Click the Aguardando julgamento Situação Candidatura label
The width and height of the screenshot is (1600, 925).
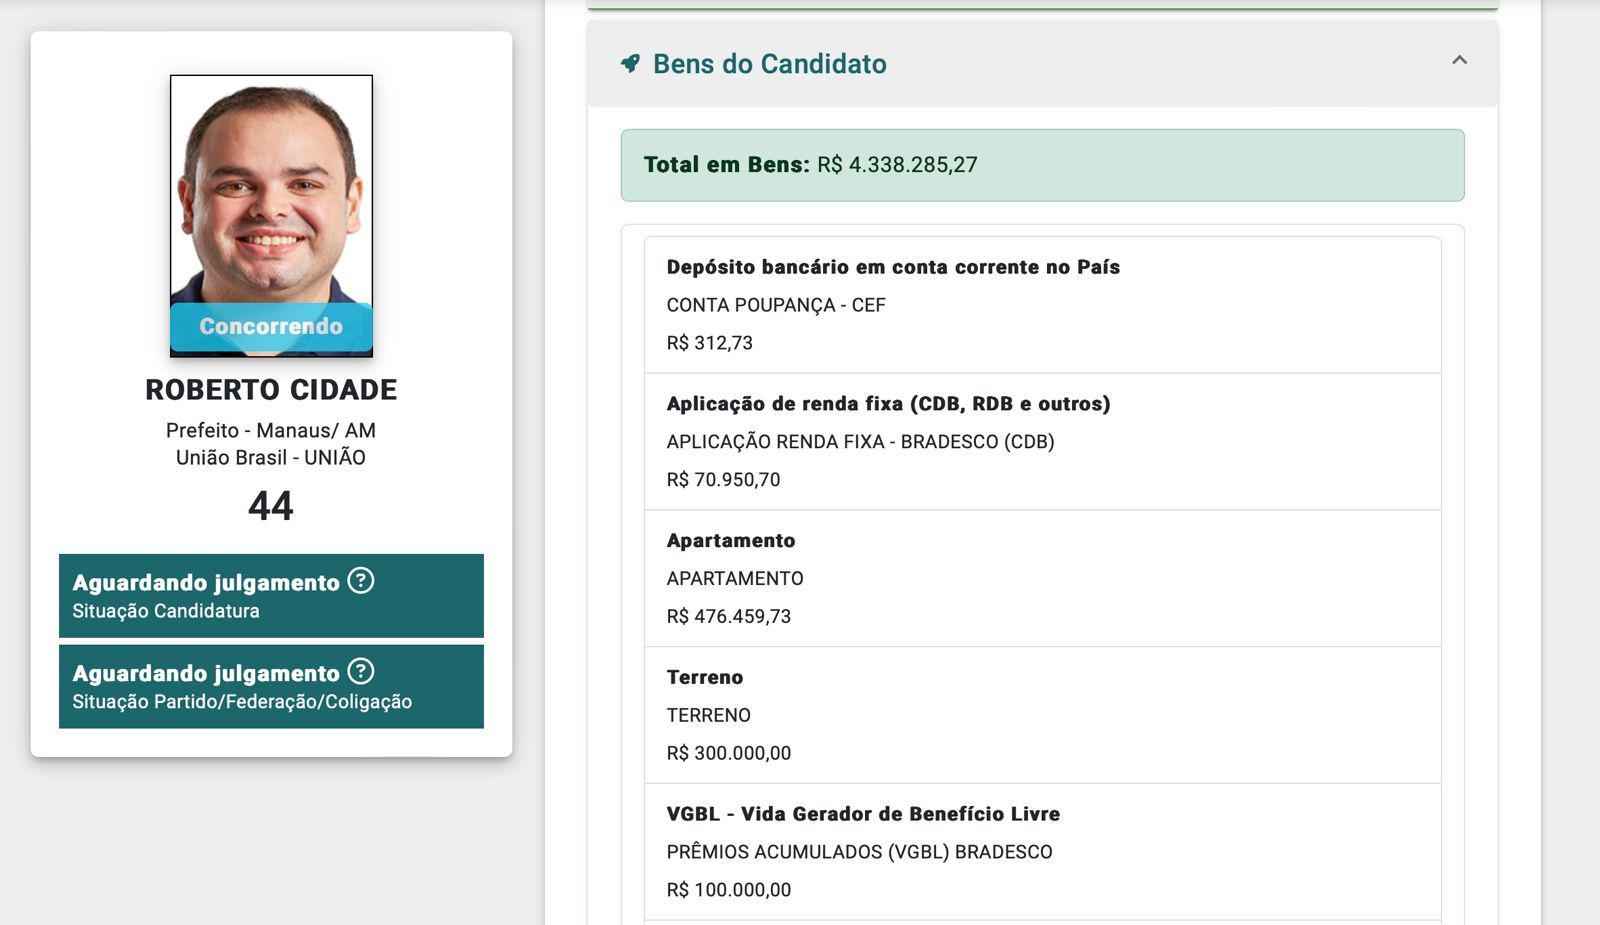206,584
